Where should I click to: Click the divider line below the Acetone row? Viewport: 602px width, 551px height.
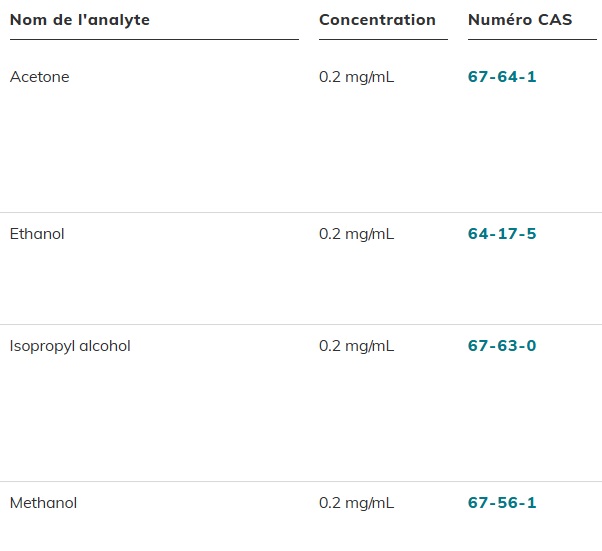[x=300, y=212]
